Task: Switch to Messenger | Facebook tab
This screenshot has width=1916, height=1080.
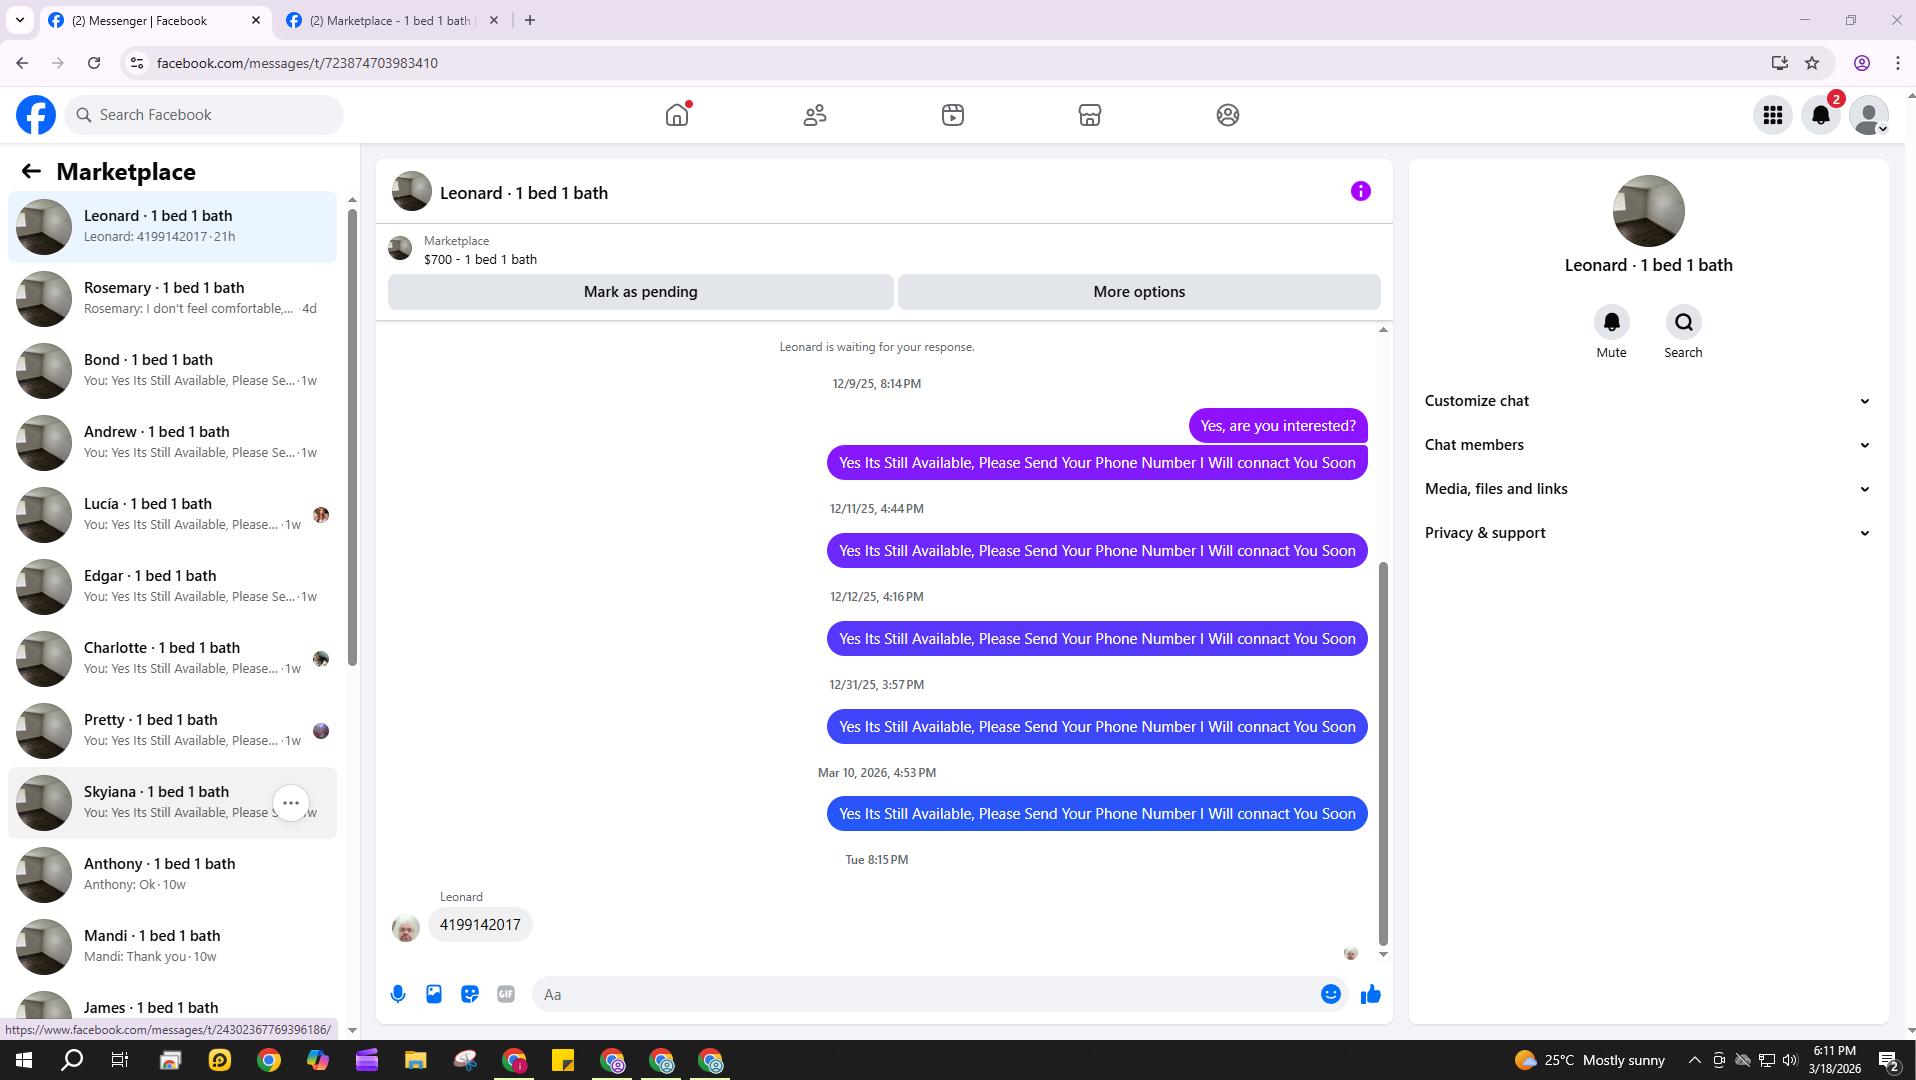Action: [155, 20]
